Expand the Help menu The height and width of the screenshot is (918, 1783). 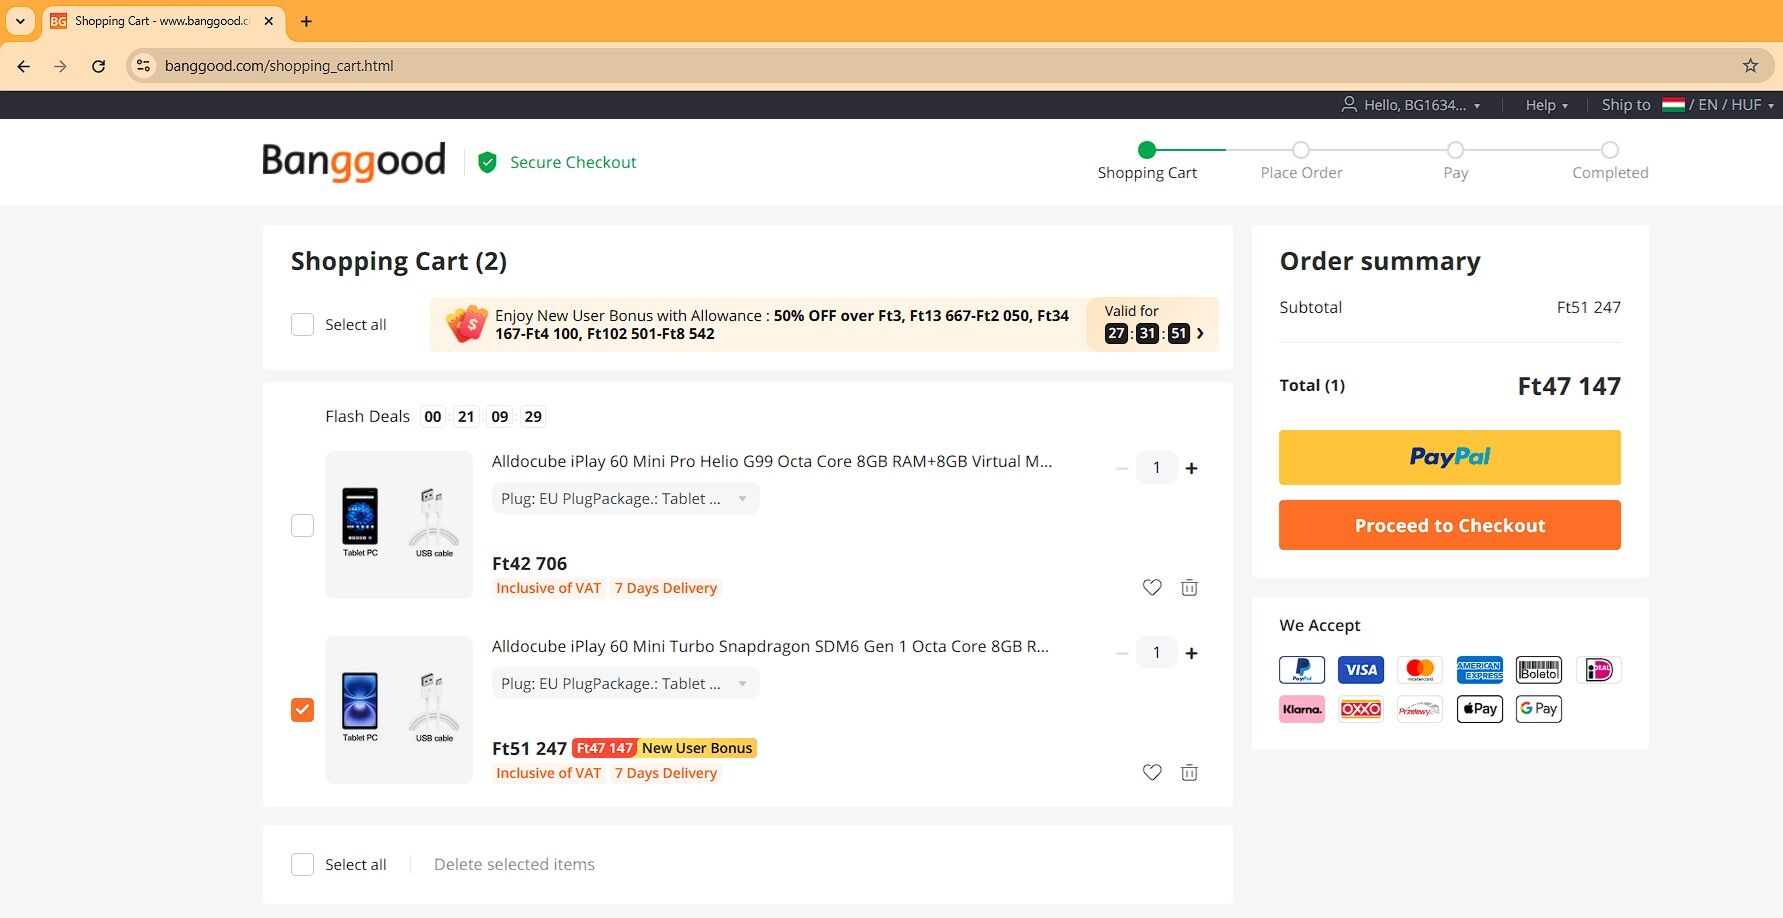1546,105
